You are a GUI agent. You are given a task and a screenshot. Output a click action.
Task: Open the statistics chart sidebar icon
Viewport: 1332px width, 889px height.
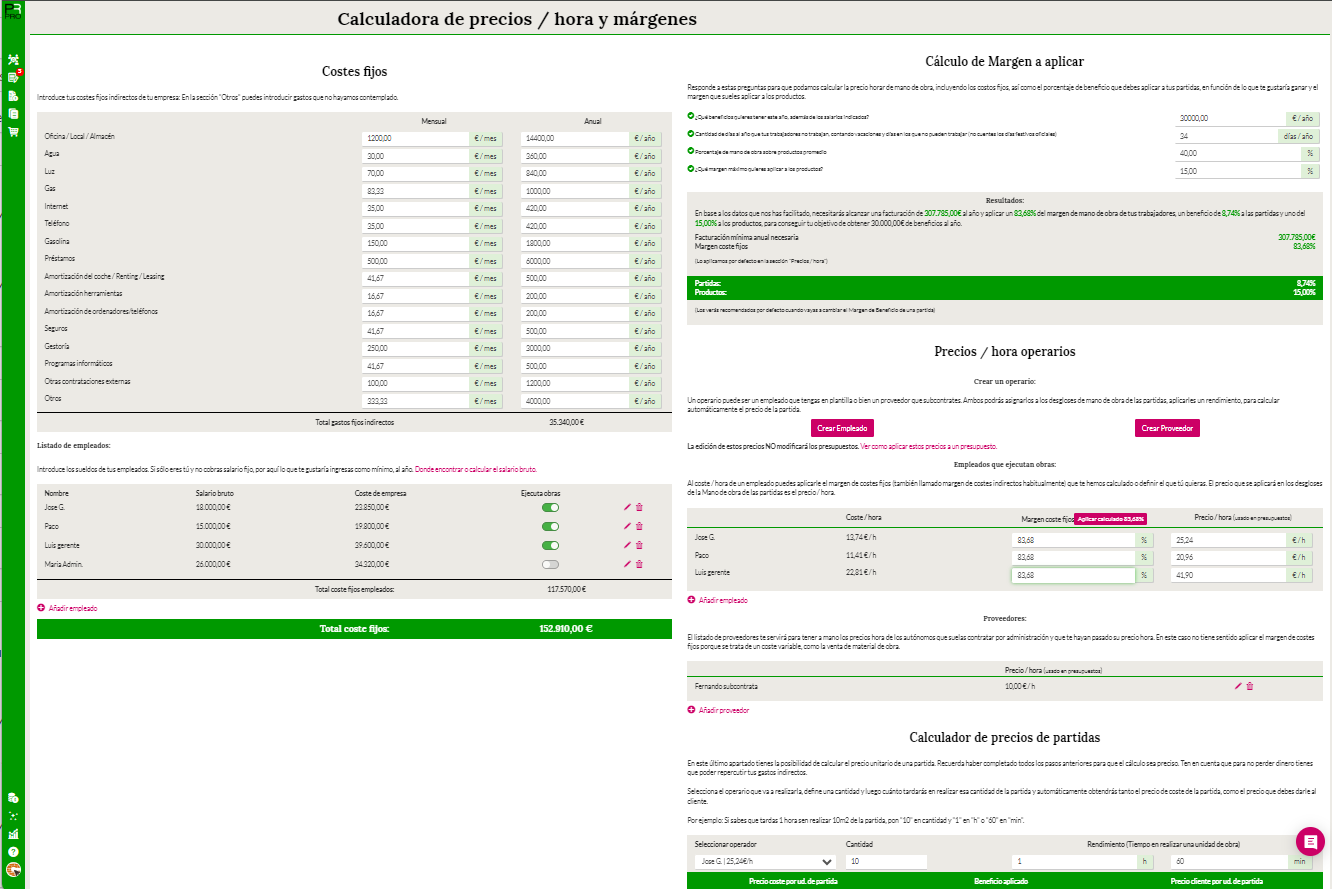coord(13,834)
